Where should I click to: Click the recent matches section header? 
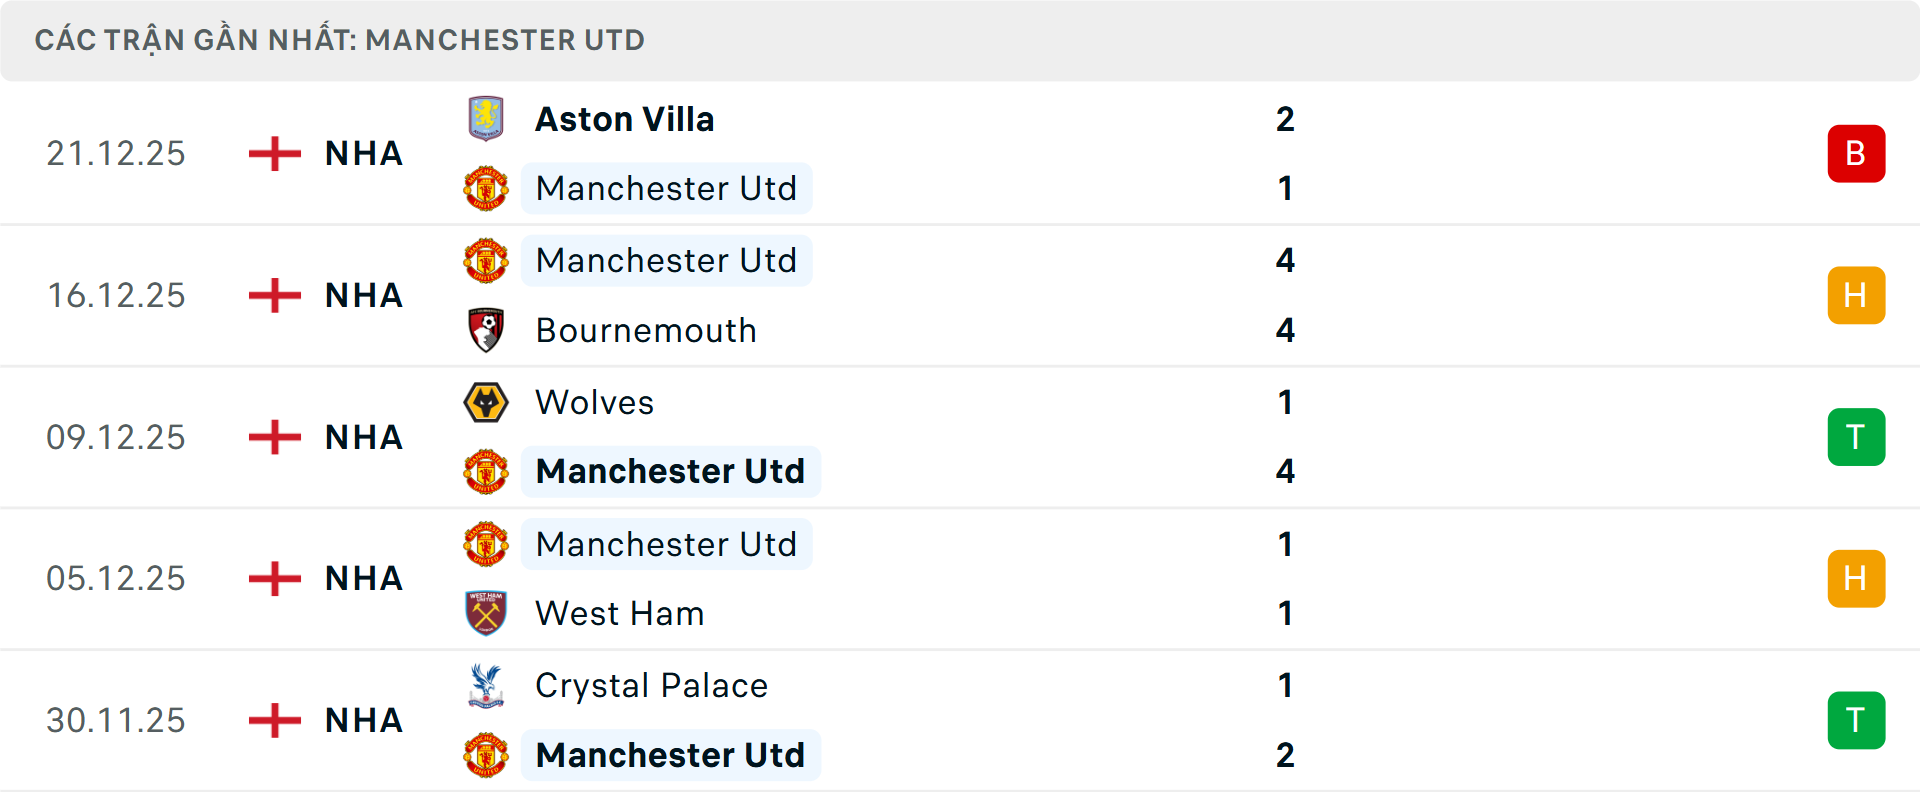click(x=340, y=40)
